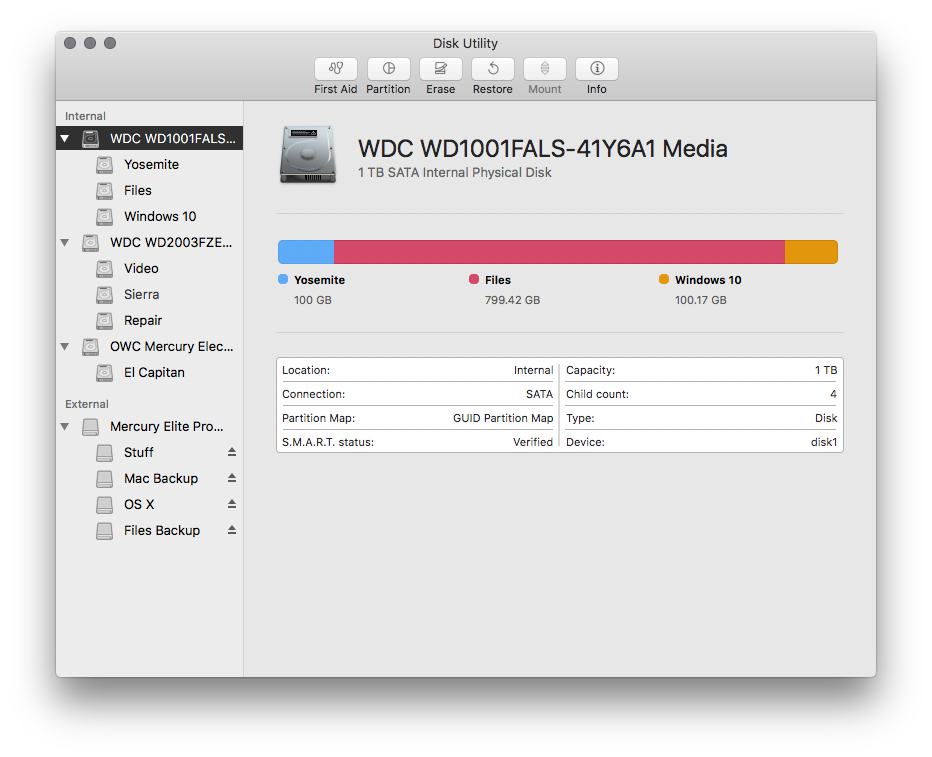Click the El Capitan volume icon
This screenshot has width=932, height=757.
coord(105,373)
